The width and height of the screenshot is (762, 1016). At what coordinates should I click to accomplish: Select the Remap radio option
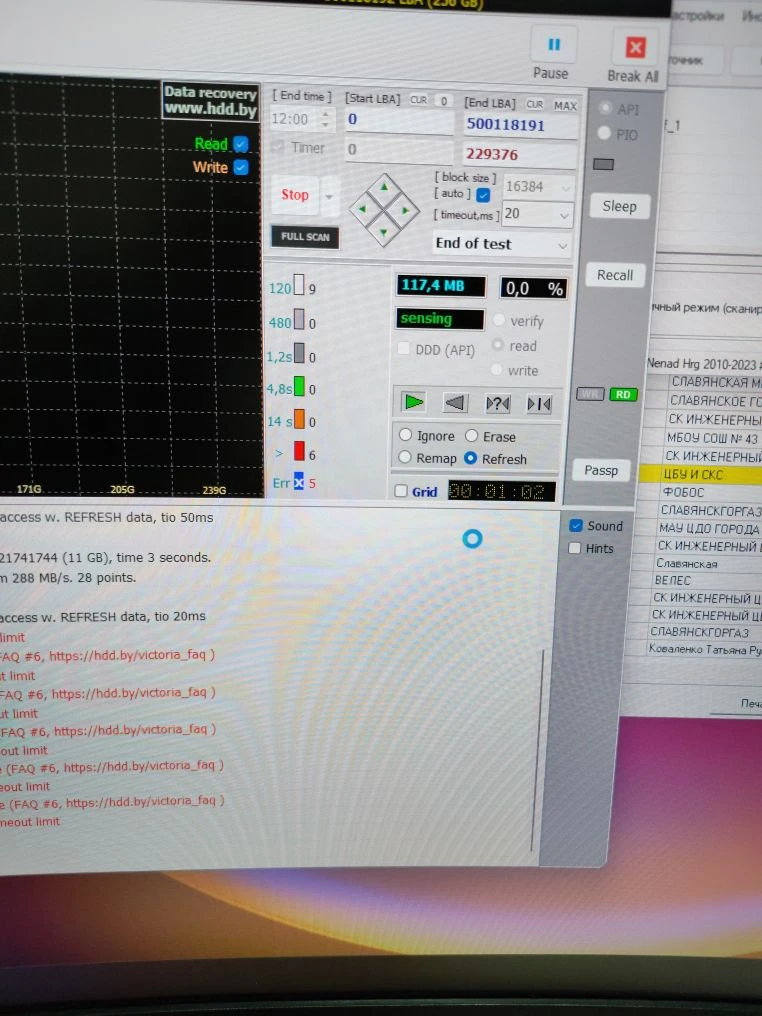pos(406,458)
